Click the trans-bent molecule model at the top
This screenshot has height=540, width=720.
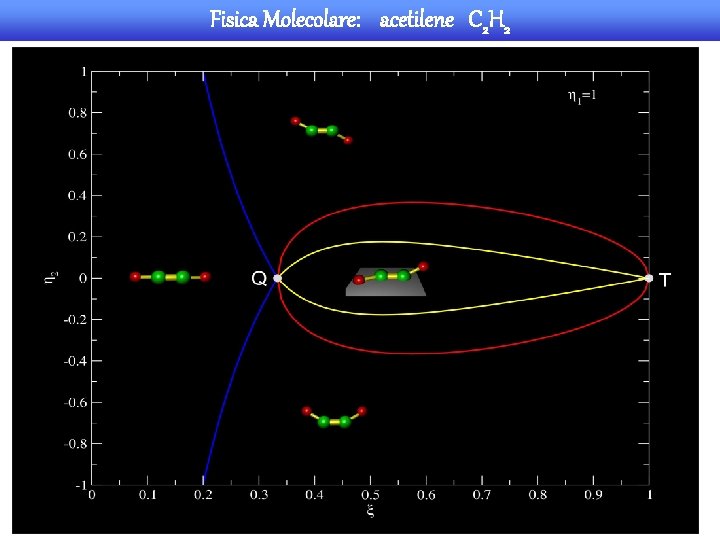[x=321, y=130]
